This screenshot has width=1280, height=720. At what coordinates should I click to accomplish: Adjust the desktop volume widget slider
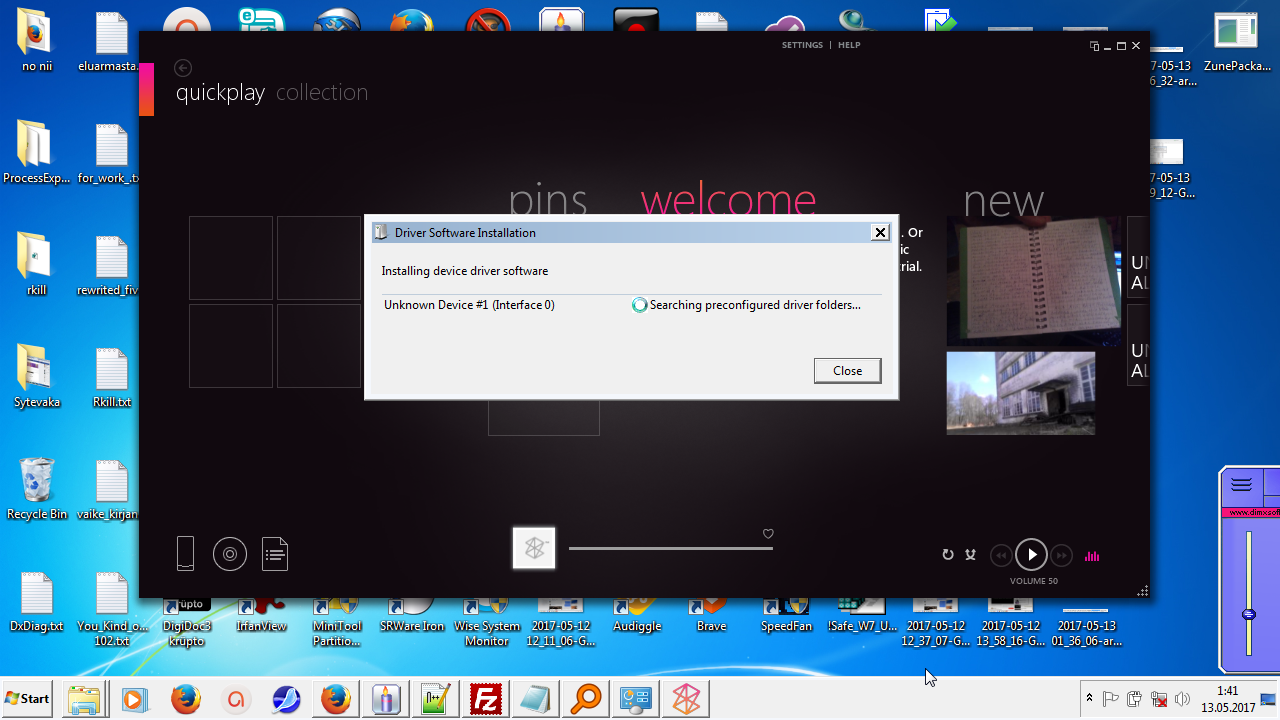1248,614
